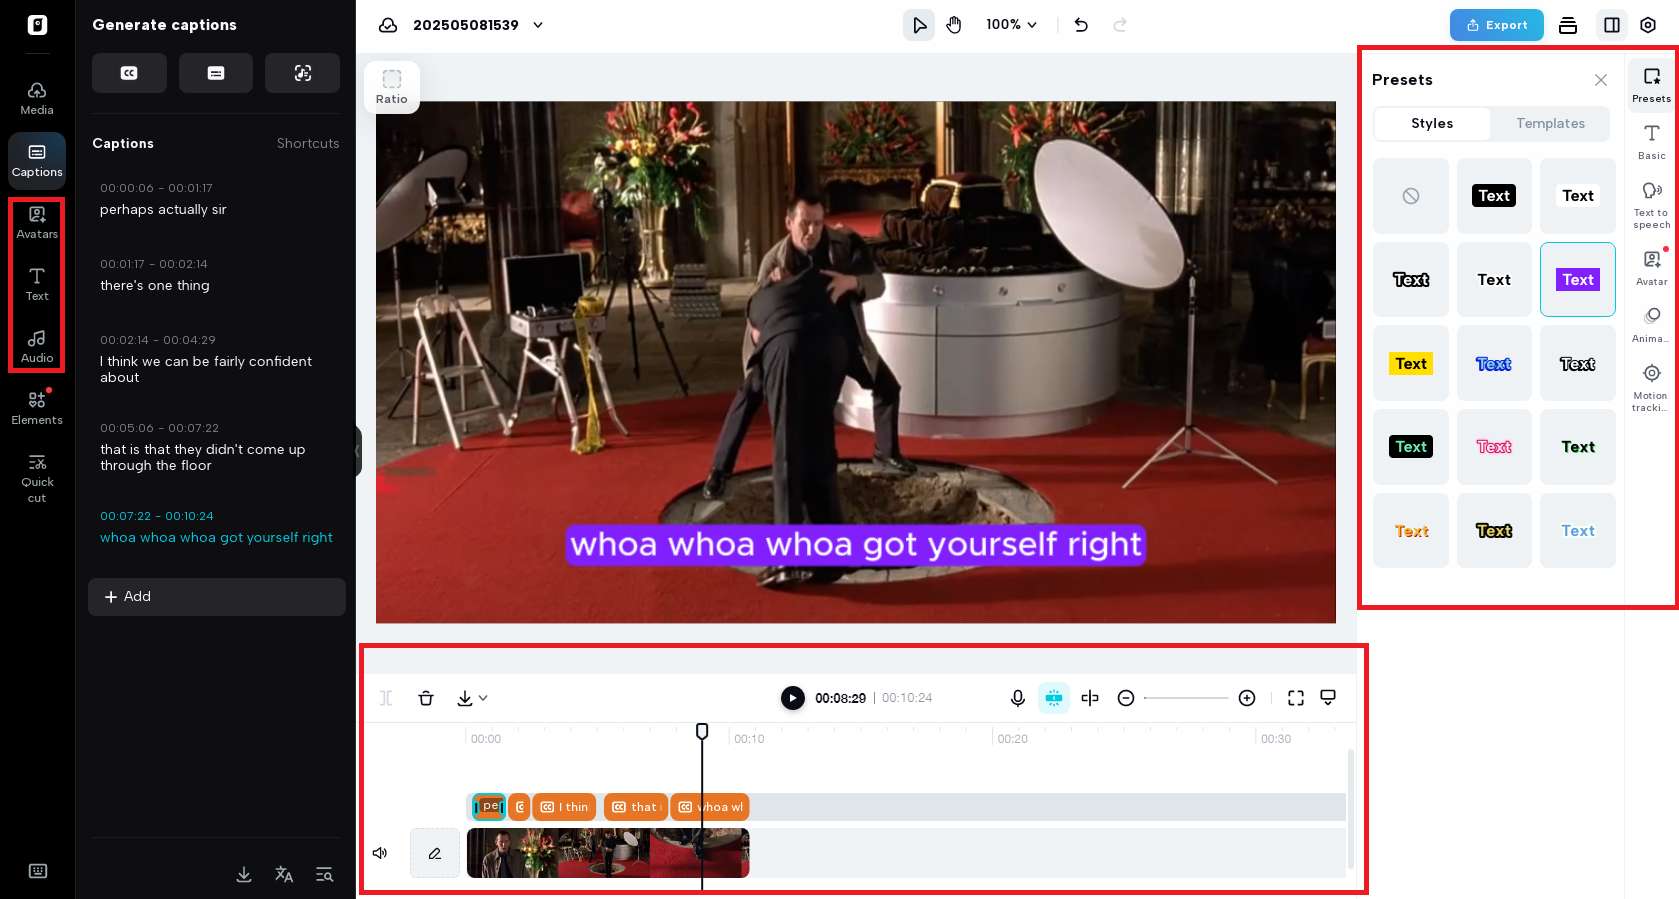Viewport: 1679px width, 899px height.
Task: Choose the green on black Text style
Action: pos(1410,447)
